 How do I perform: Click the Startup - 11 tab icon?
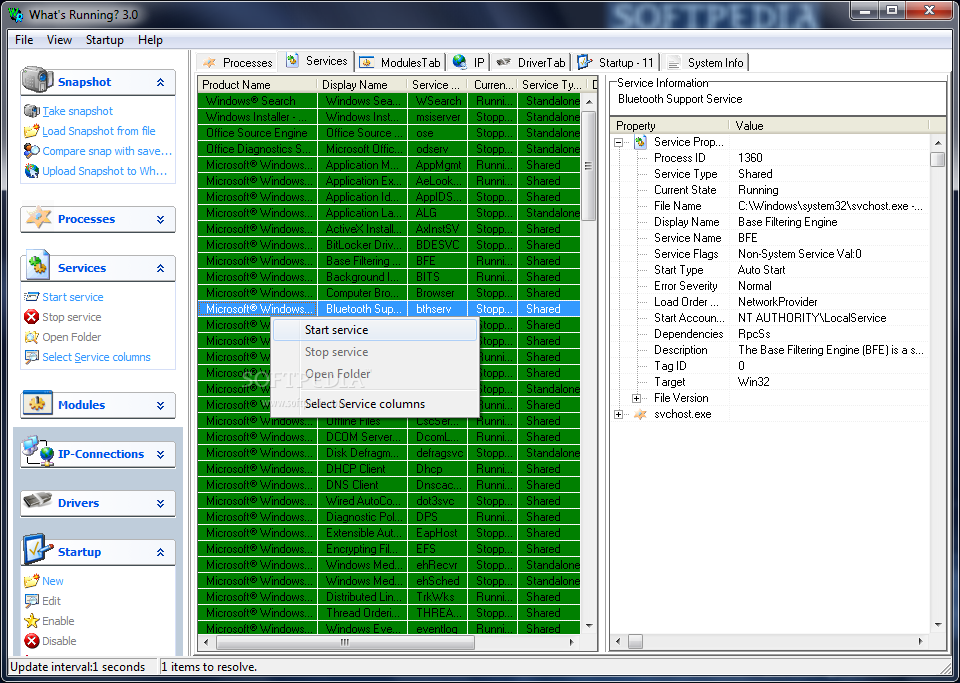coord(585,61)
